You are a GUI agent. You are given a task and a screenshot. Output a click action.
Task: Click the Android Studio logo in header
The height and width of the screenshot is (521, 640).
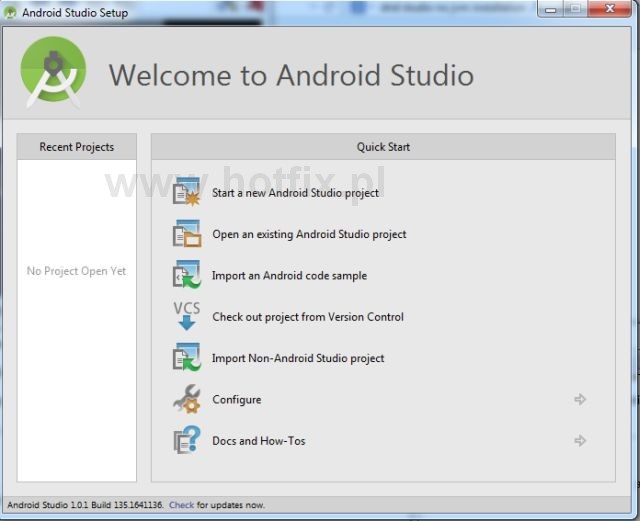coord(53,73)
